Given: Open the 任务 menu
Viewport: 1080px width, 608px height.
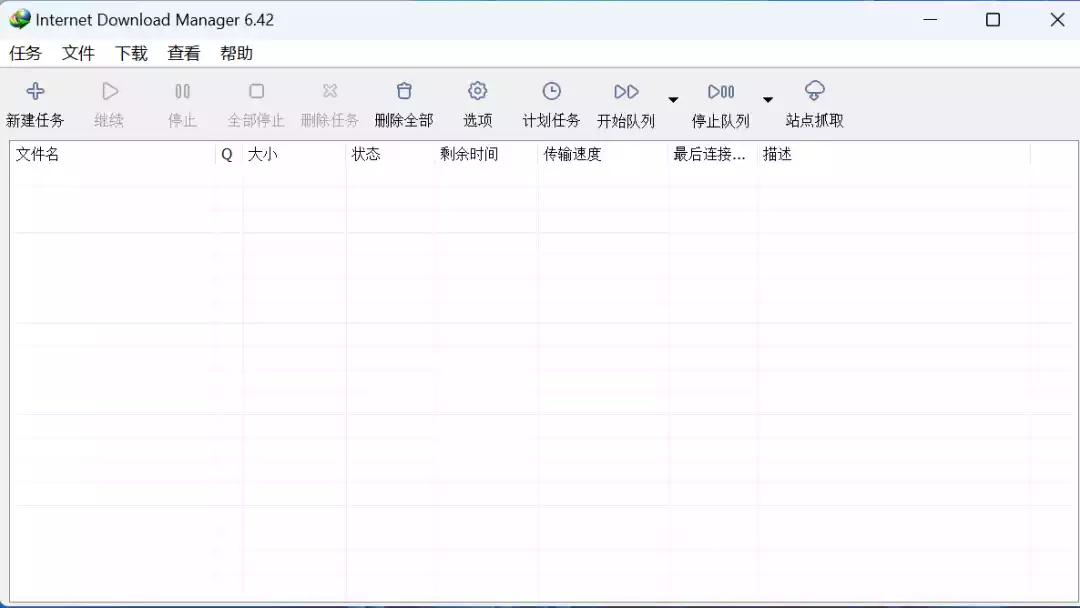Looking at the screenshot, I should point(26,54).
